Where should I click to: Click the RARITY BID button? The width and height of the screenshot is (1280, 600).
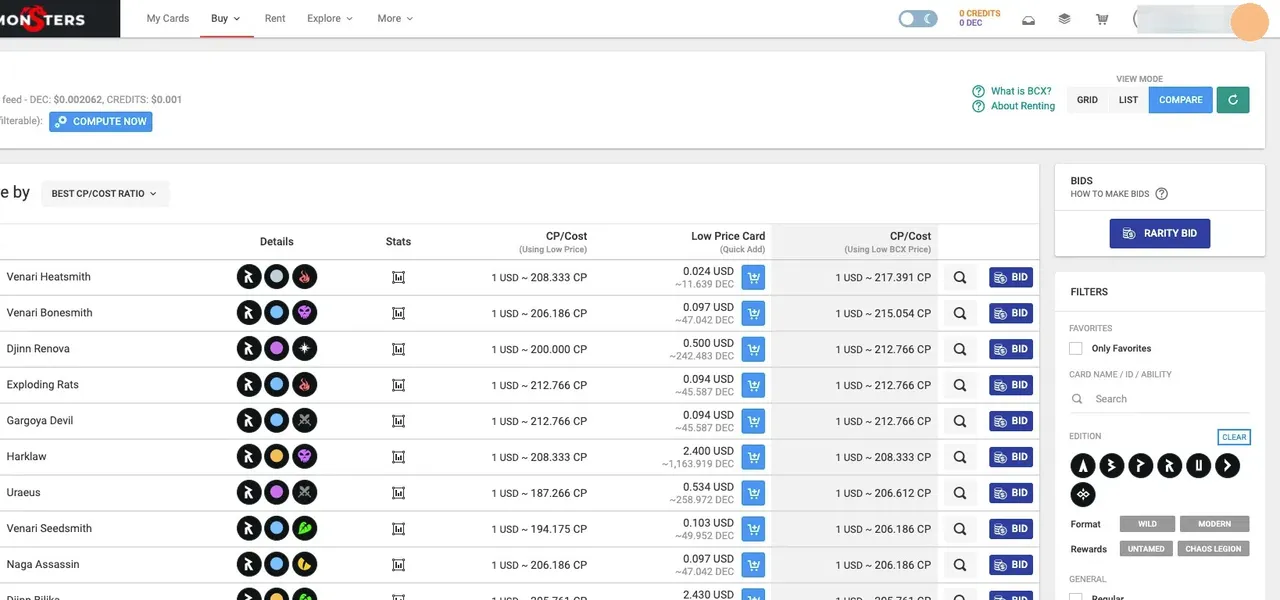tap(1160, 233)
